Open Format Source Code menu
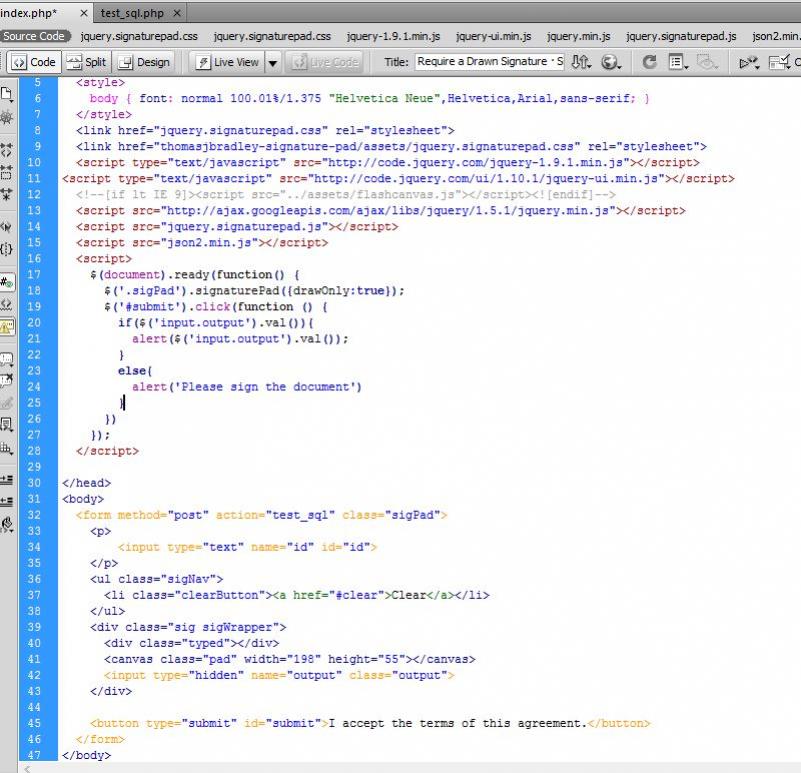 (7, 524)
